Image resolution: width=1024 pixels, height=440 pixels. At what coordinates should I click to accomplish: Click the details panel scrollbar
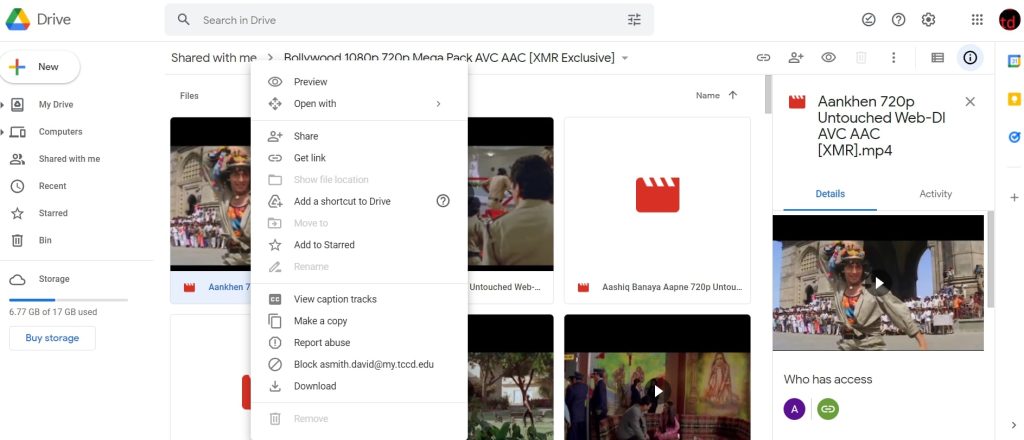pyautogui.click(x=991, y=258)
